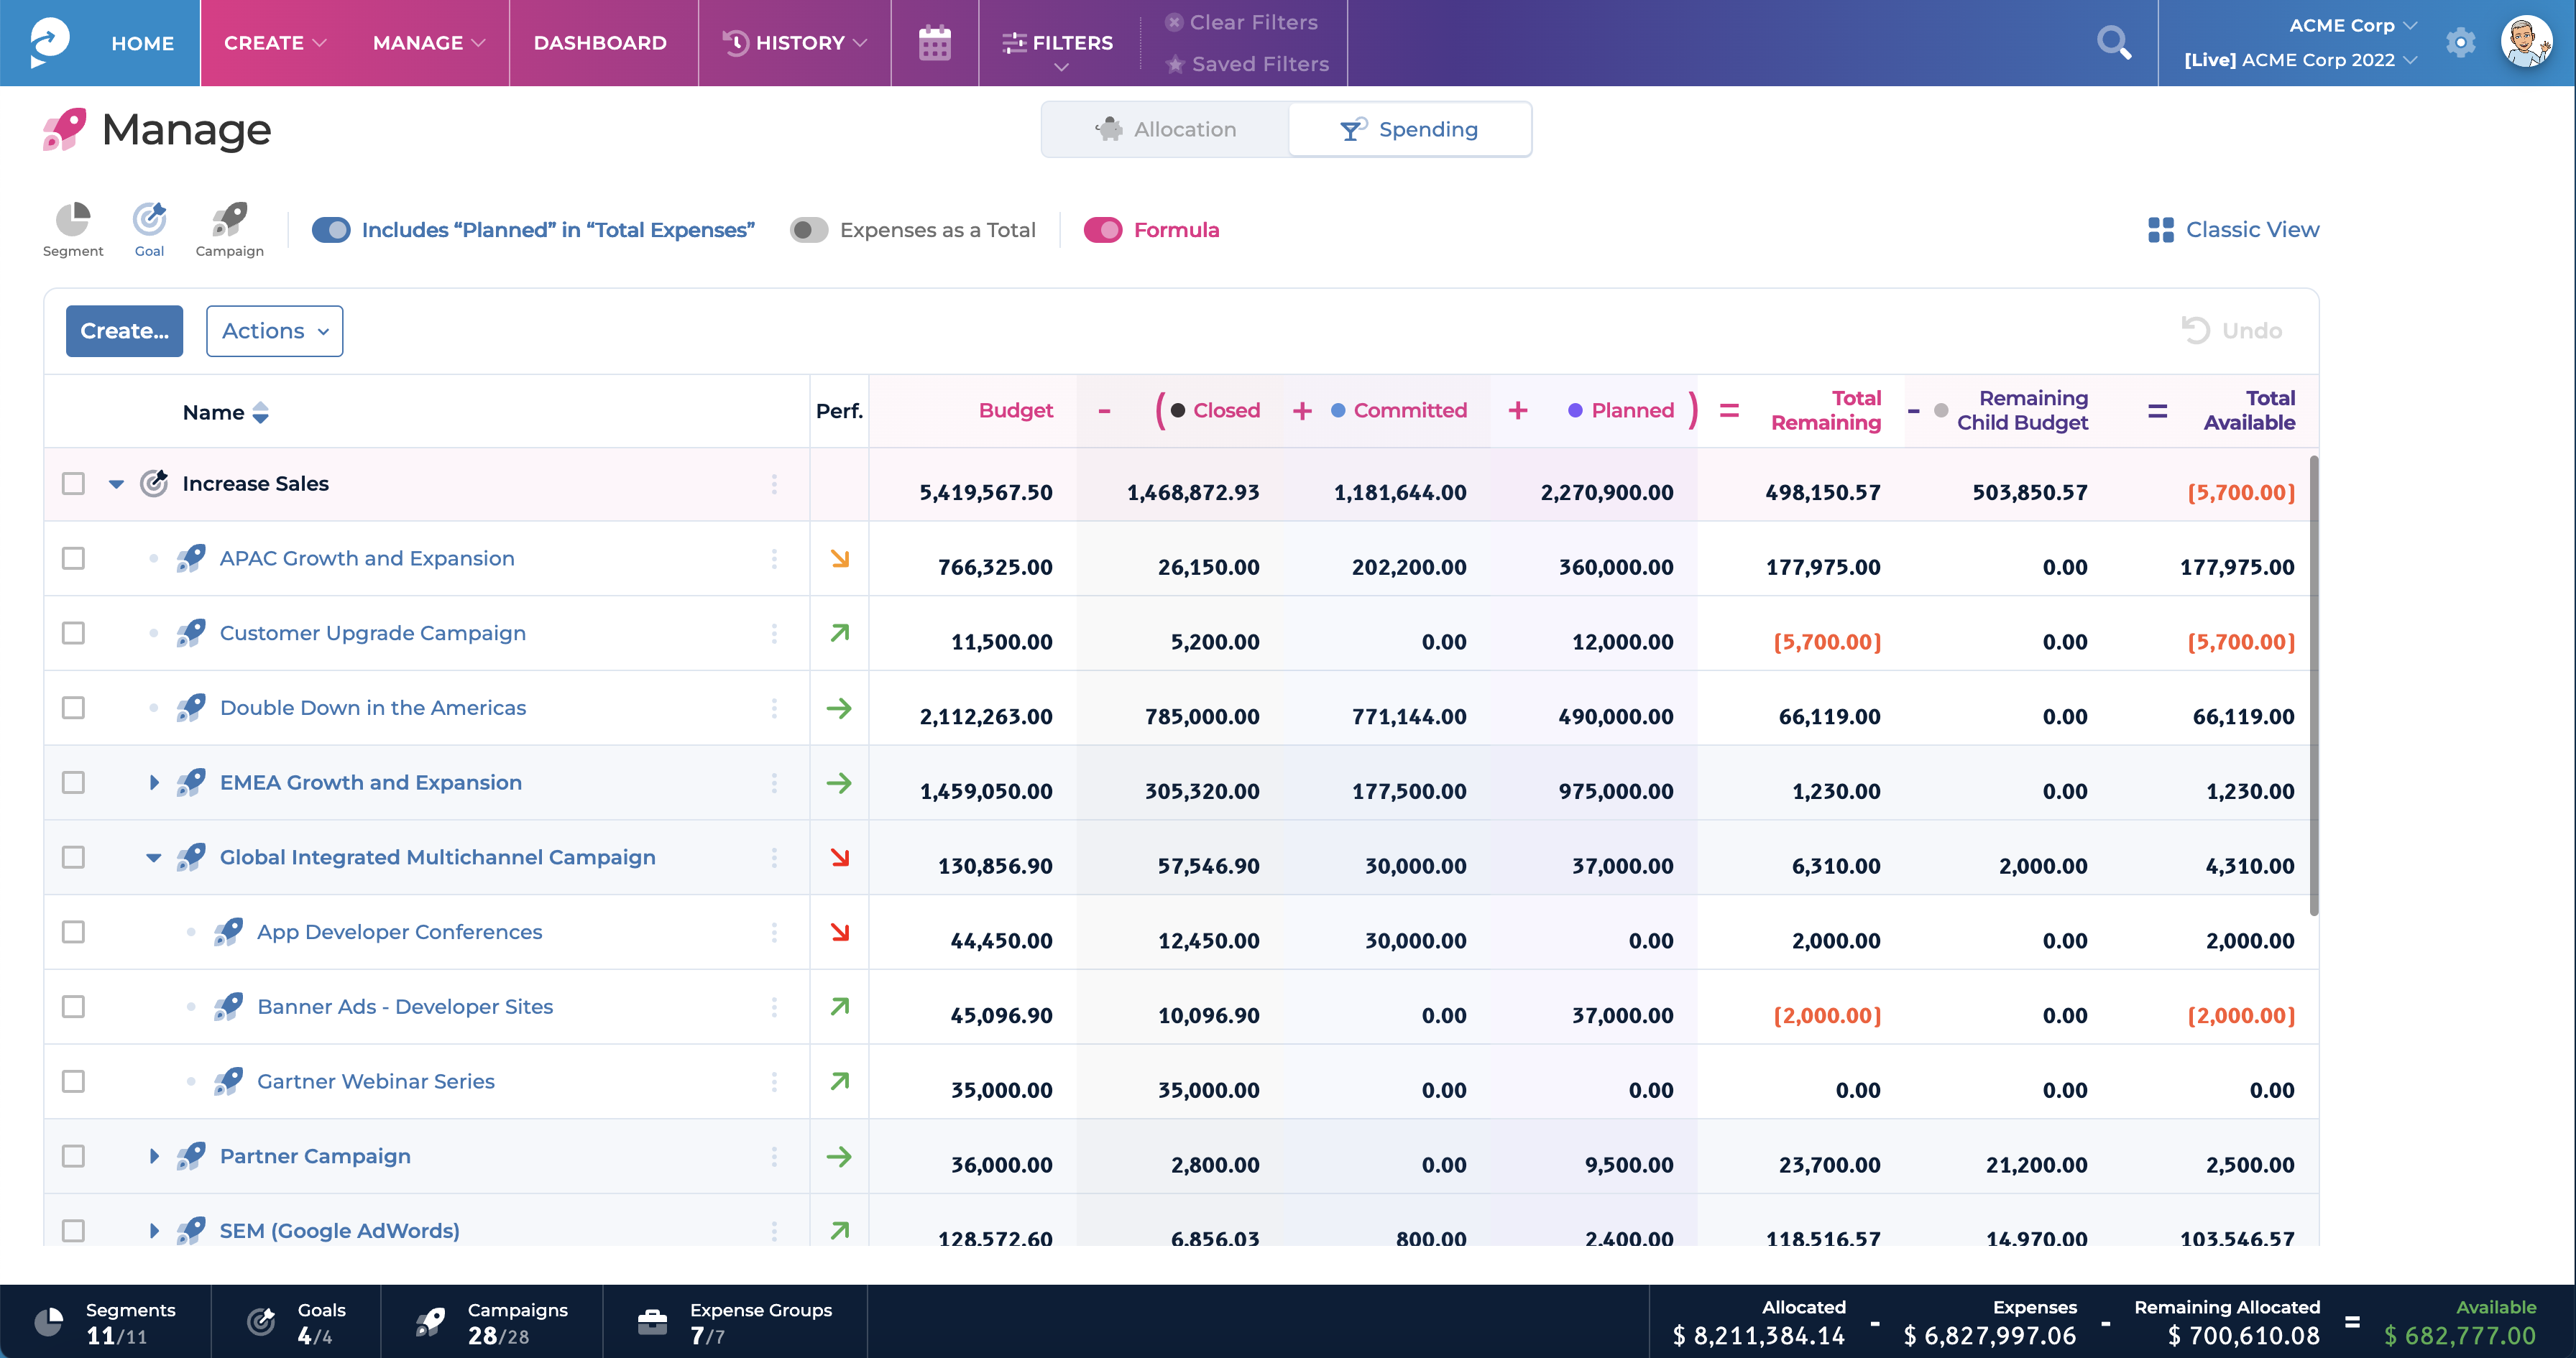This screenshot has width=2576, height=1358.
Task: Open row menu dots for Customer Upgrade Campaign
Action: click(774, 633)
